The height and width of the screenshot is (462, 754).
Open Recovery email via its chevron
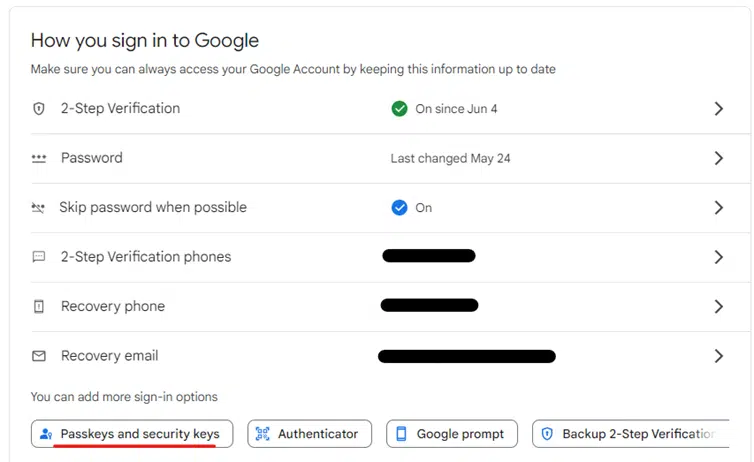point(718,356)
